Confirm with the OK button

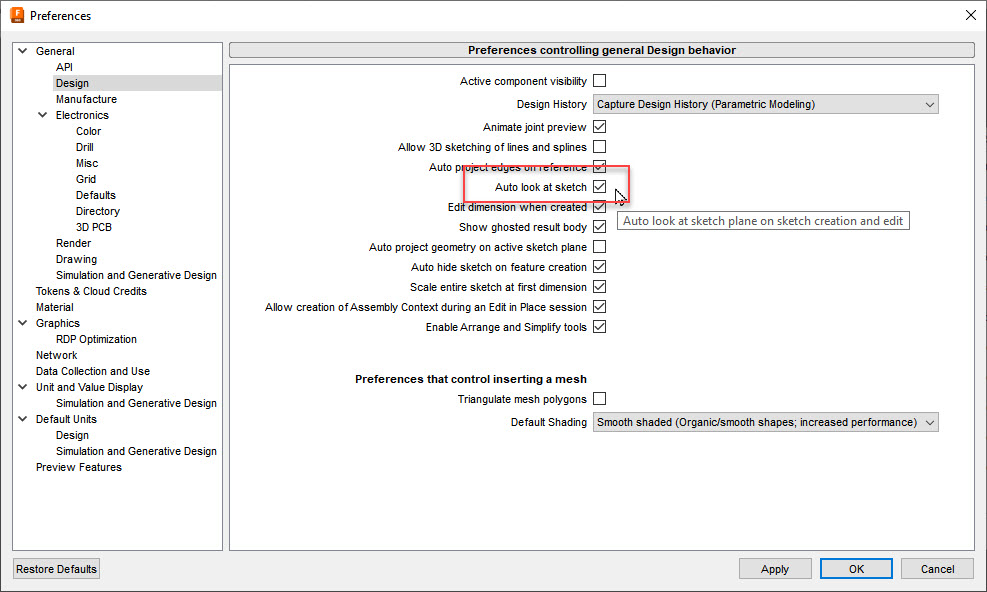(x=856, y=569)
